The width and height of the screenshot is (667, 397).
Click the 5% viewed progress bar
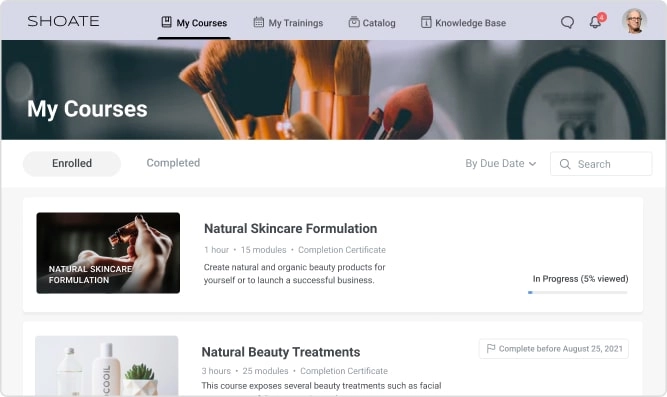coord(577,292)
